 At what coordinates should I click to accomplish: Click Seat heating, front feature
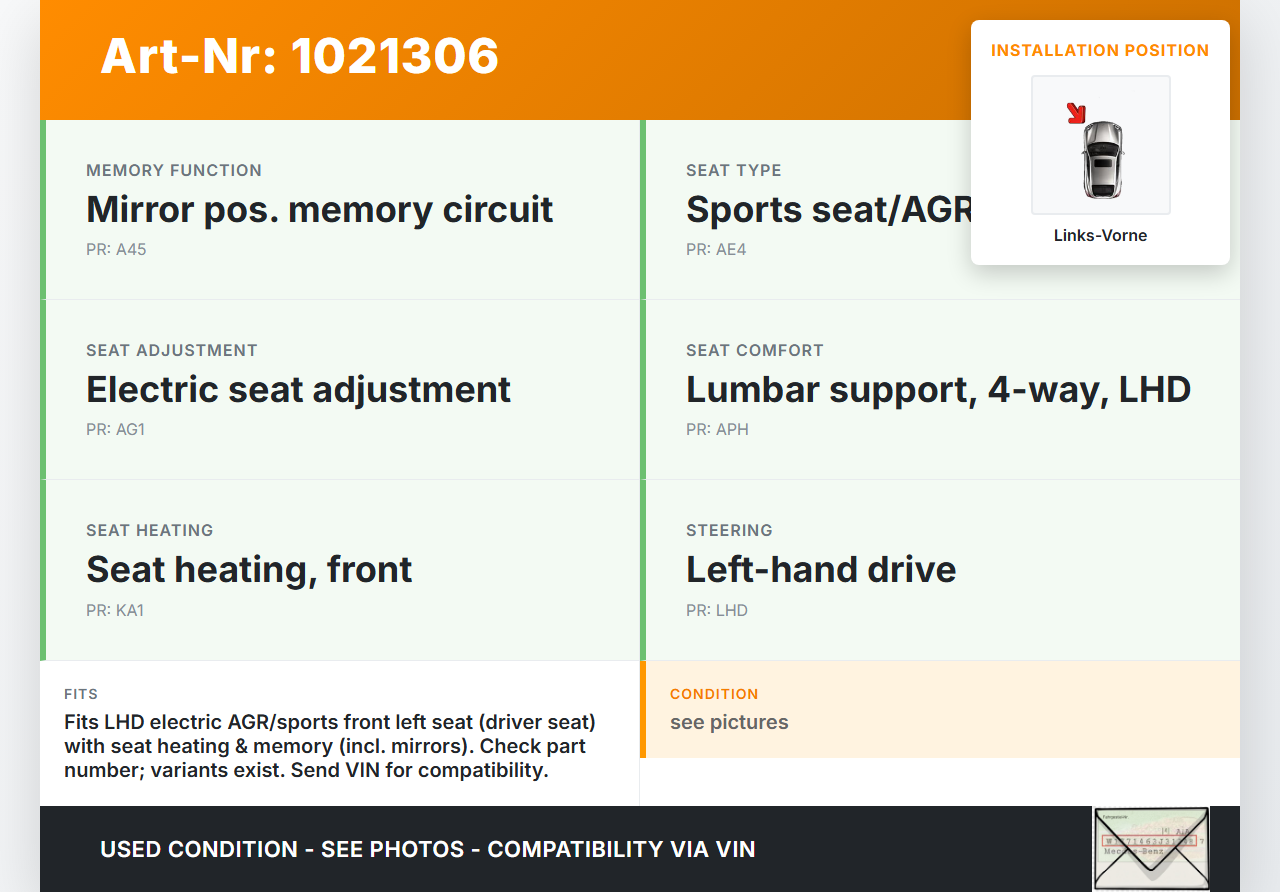click(249, 570)
